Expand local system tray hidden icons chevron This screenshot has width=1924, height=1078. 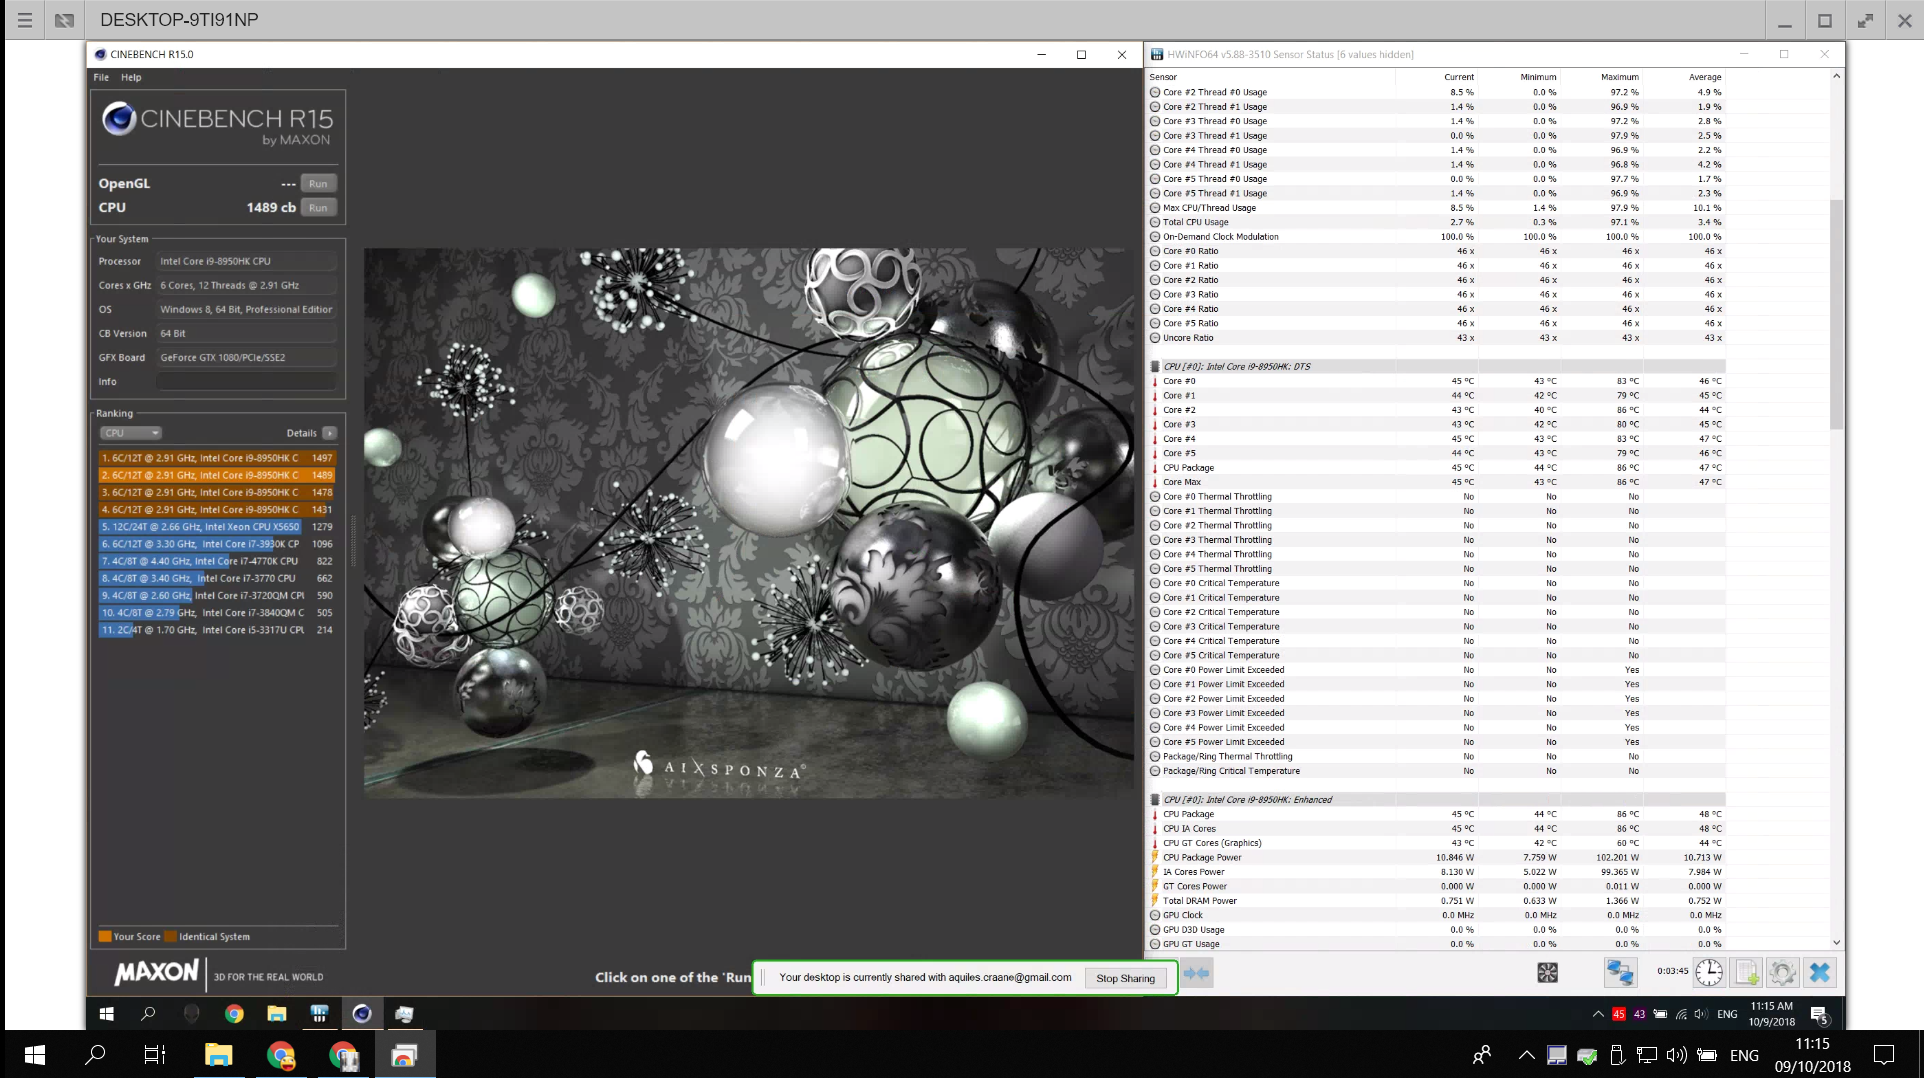pos(1526,1055)
